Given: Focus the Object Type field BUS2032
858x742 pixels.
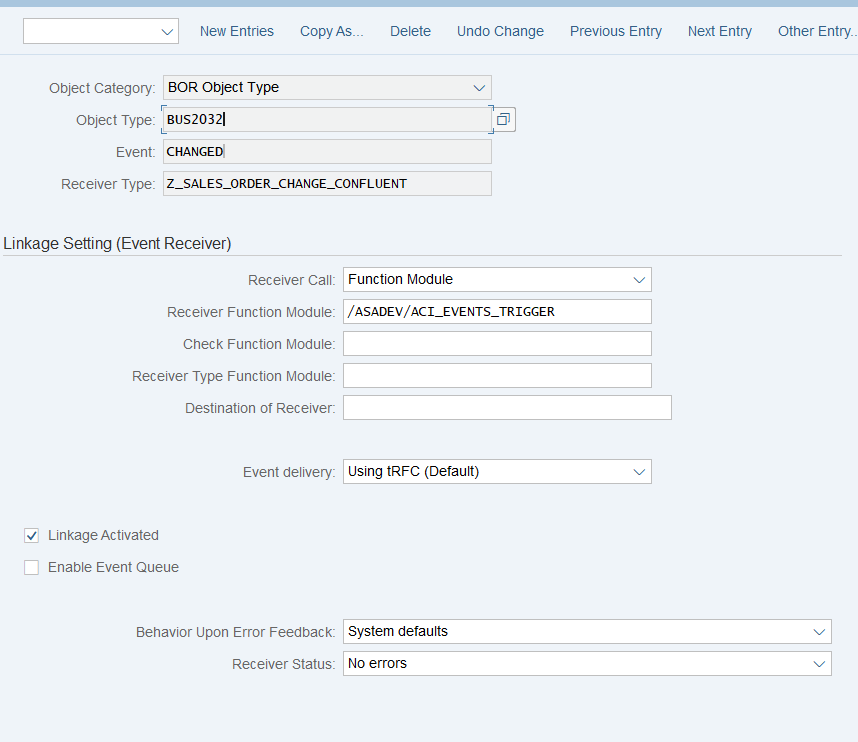Looking at the screenshot, I should coord(327,119).
